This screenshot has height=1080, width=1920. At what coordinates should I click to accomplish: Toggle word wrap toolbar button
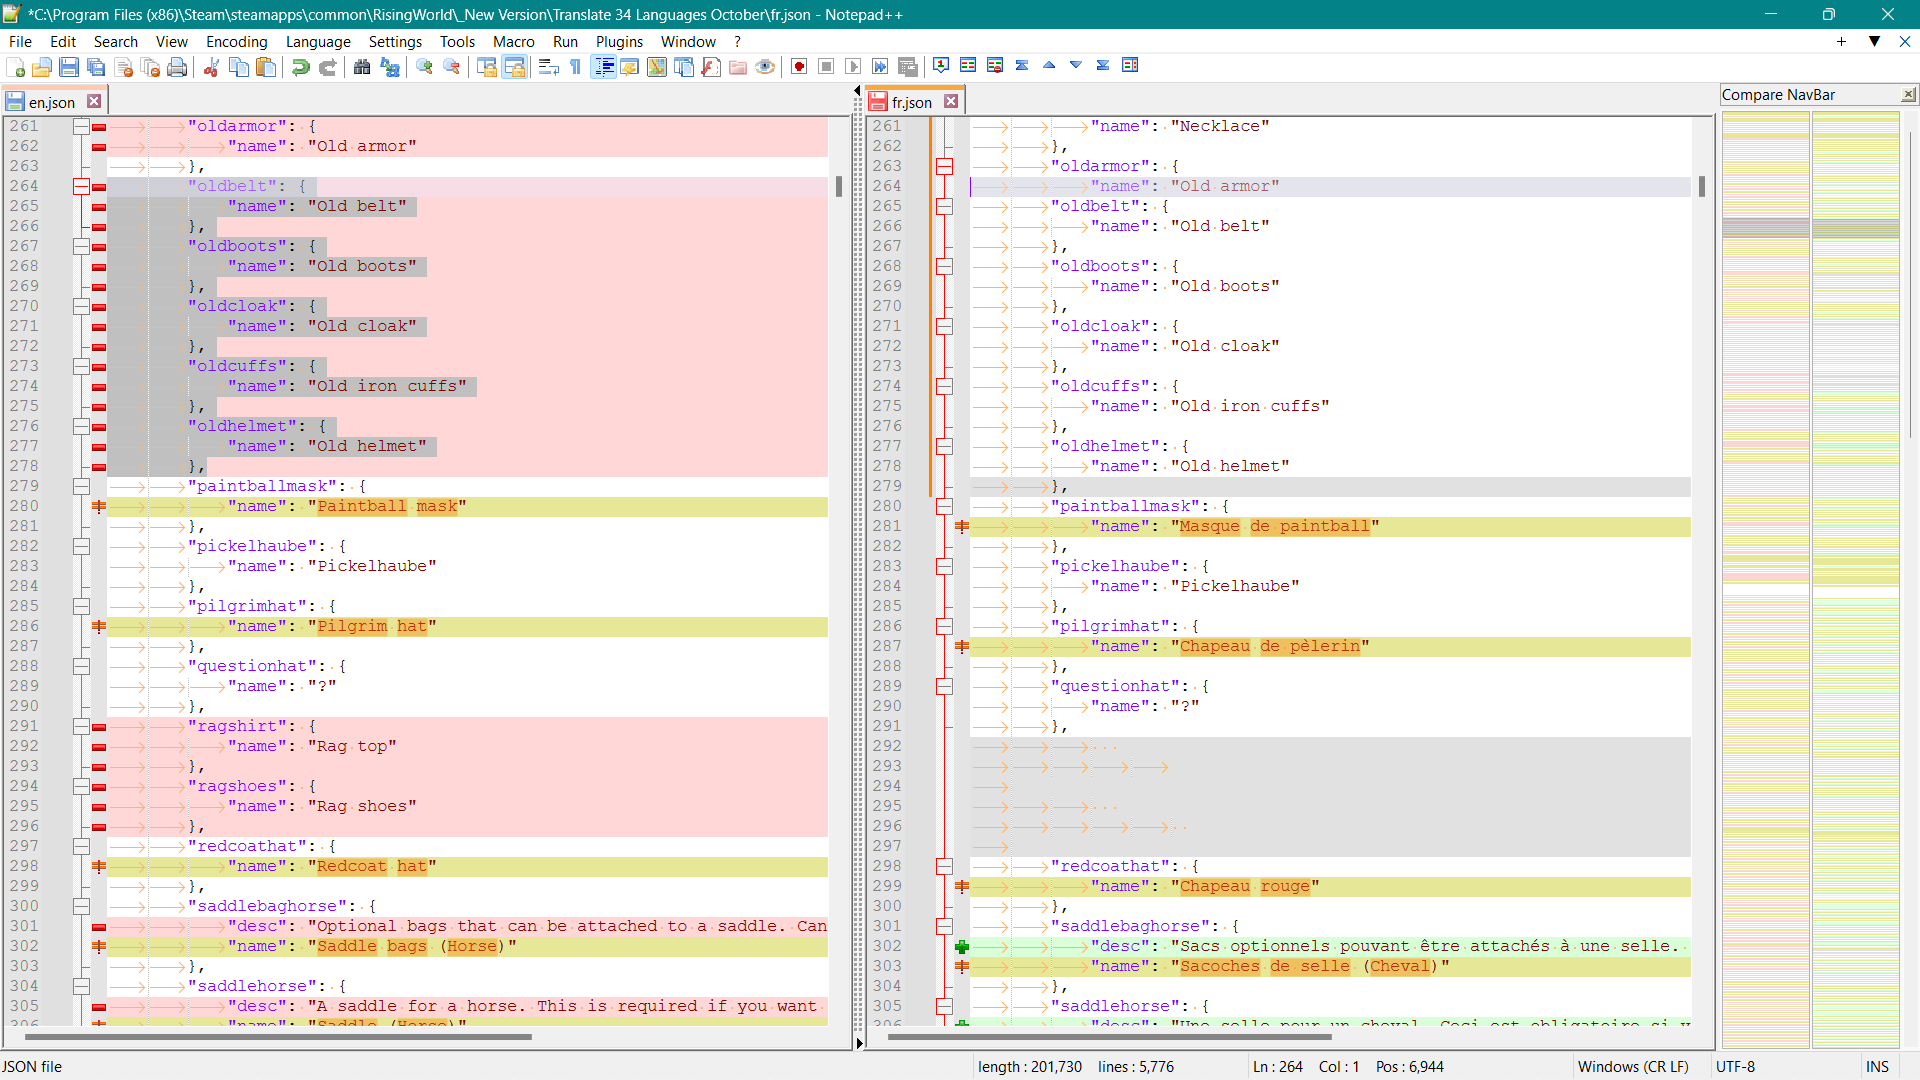[548, 67]
